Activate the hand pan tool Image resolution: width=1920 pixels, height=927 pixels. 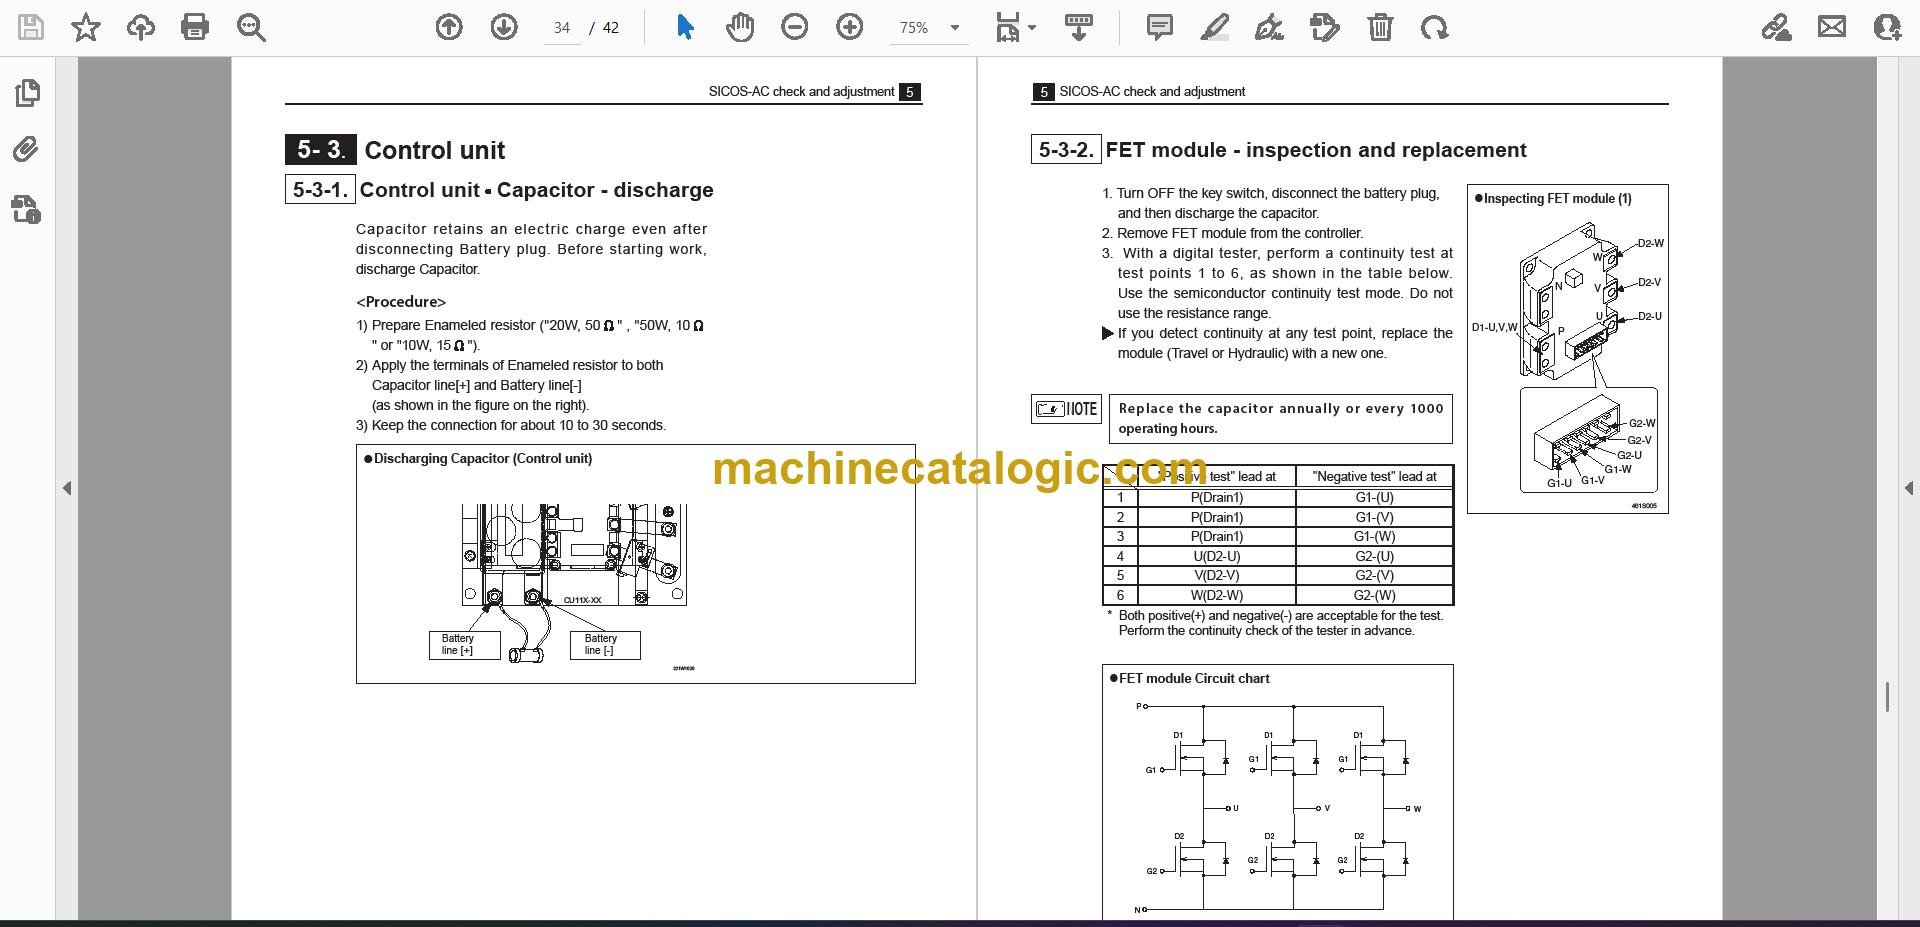(x=740, y=28)
